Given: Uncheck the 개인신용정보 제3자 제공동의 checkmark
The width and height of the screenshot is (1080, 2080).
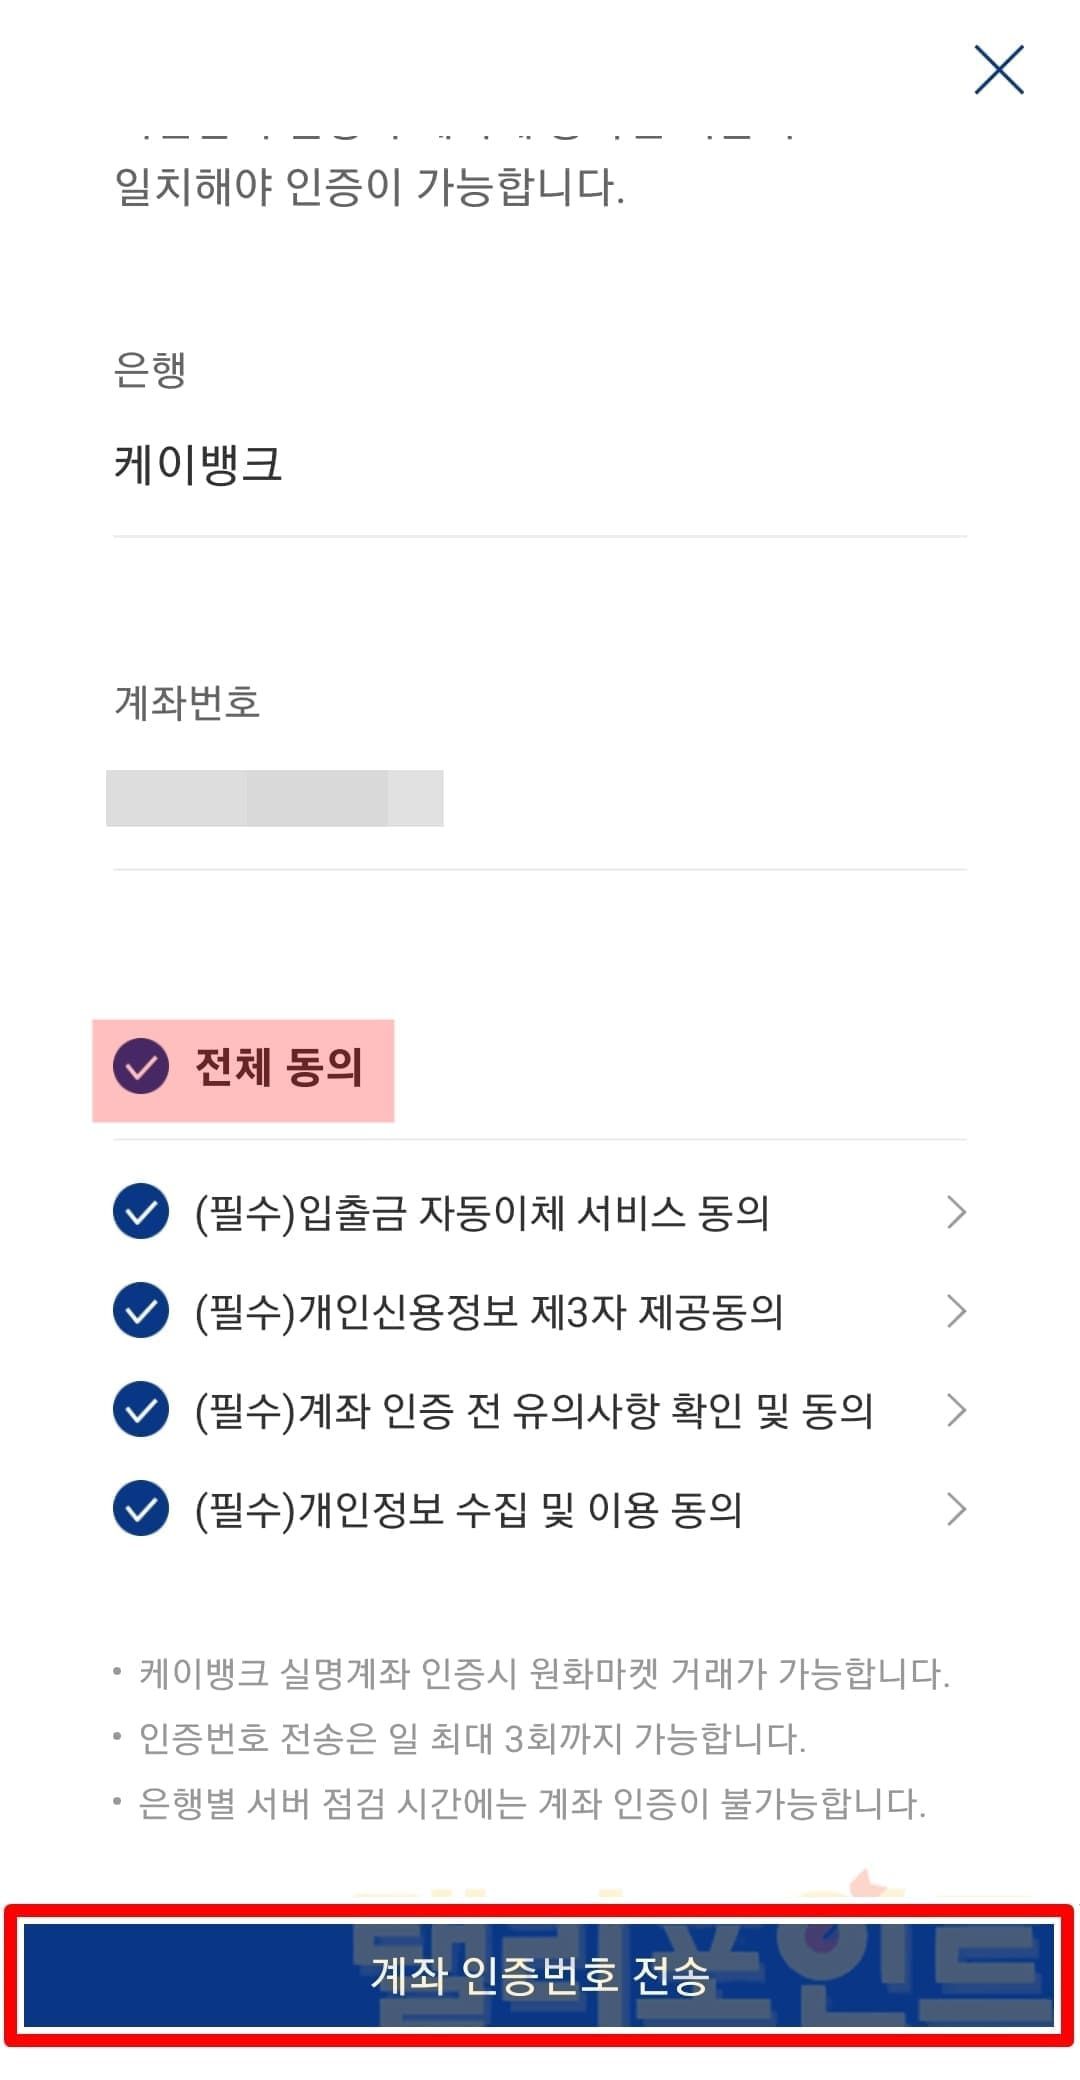Looking at the screenshot, I should tap(141, 1311).
